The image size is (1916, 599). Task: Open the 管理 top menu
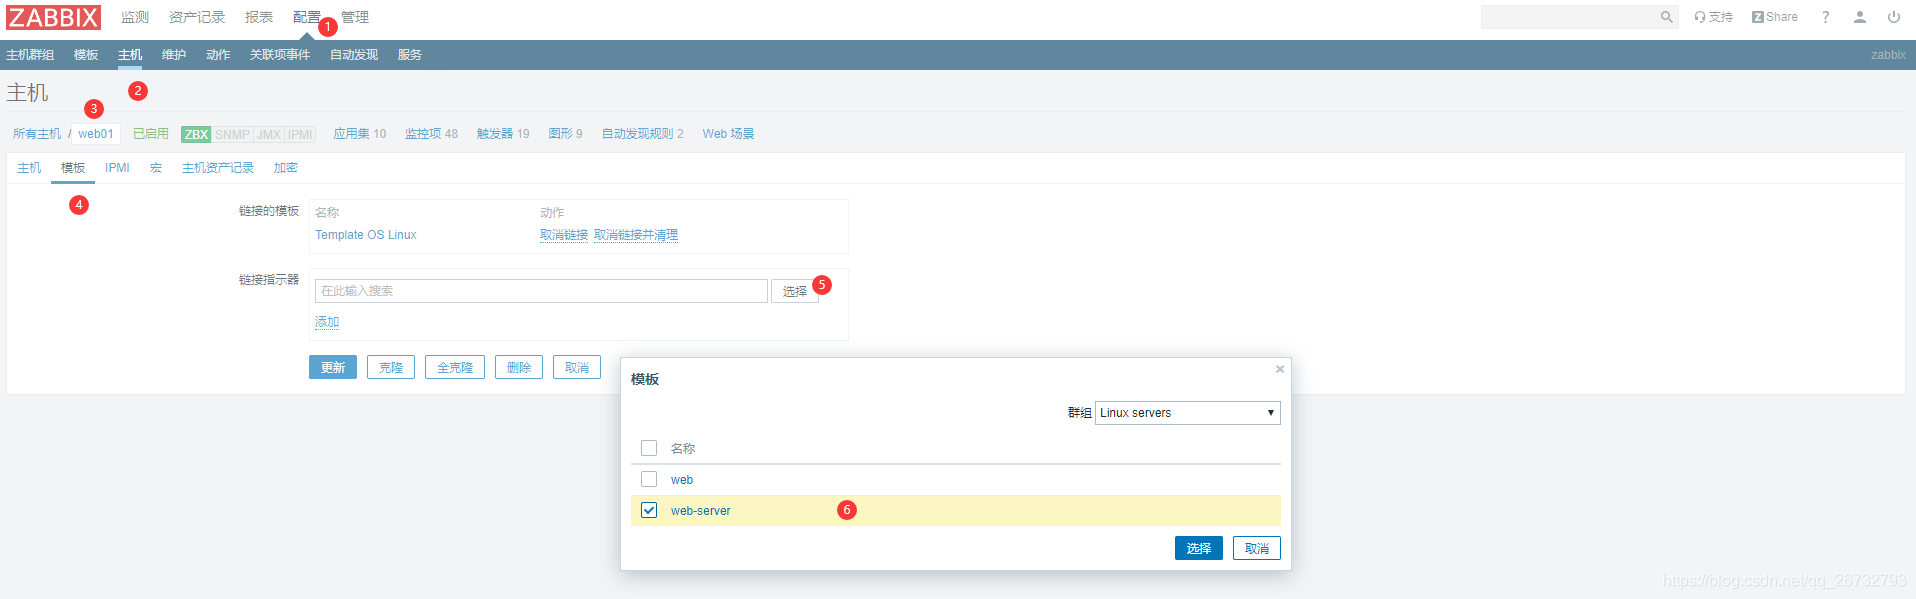point(355,17)
